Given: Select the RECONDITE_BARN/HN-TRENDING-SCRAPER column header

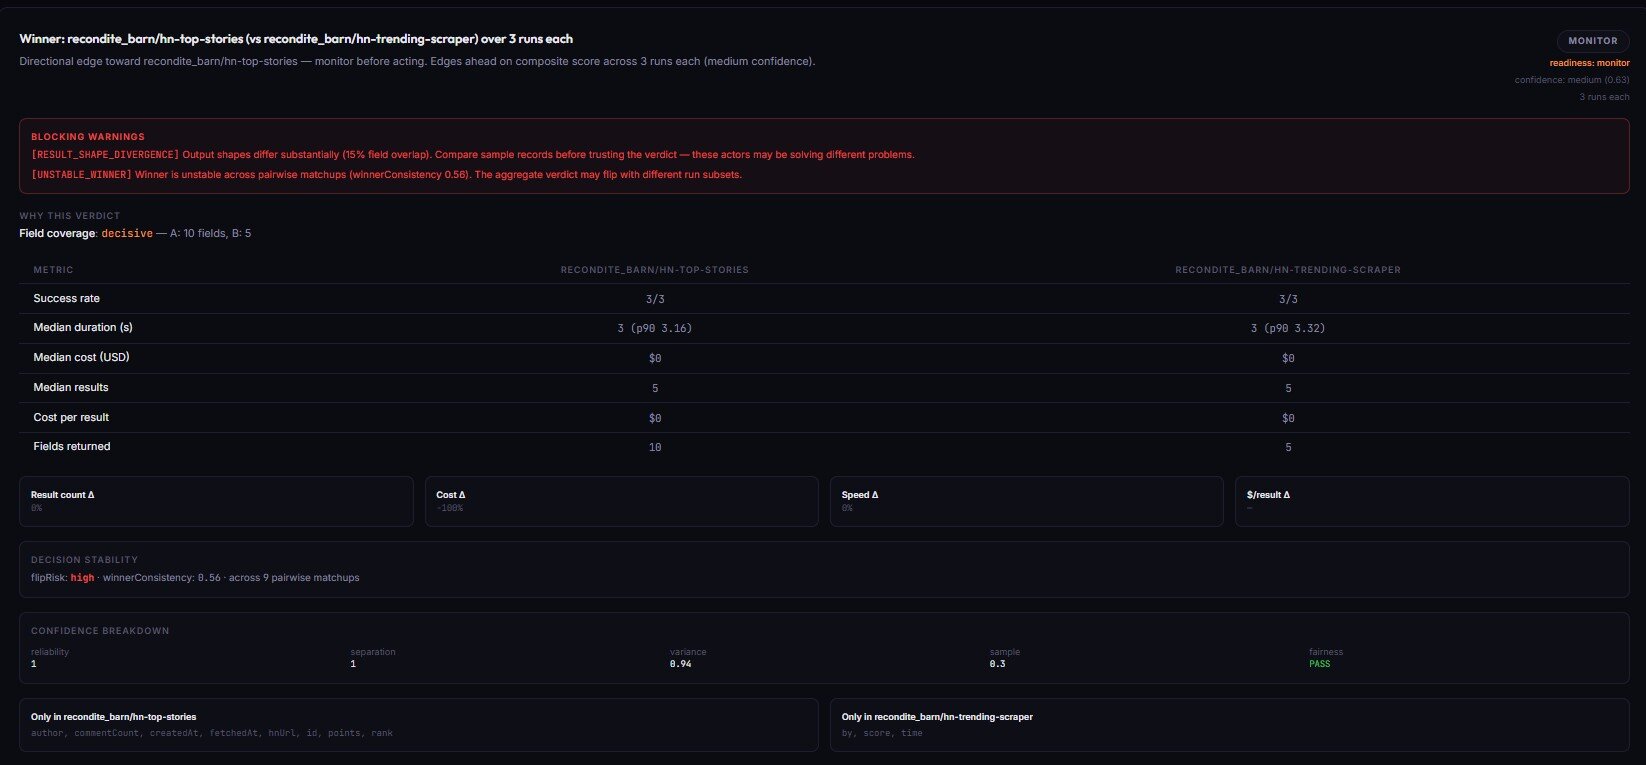Looking at the screenshot, I should click(x=1287, y=270).
